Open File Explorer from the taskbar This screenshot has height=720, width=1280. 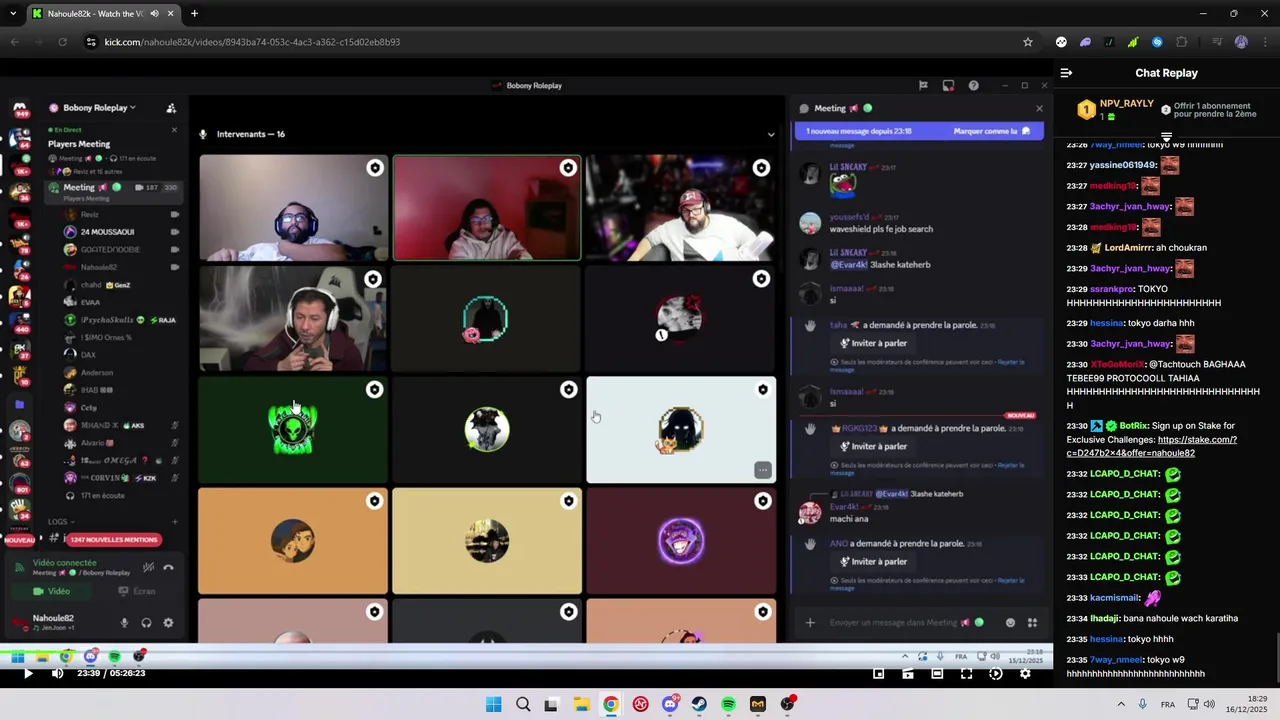coord(581,704)
